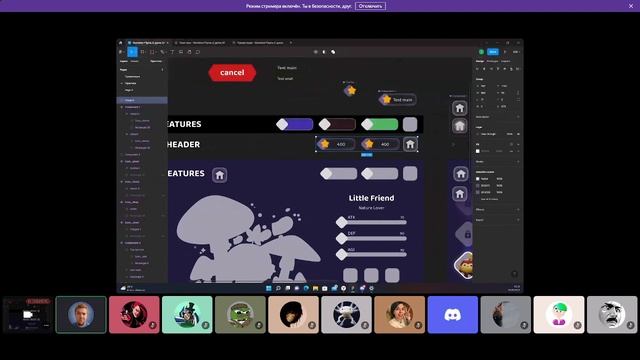This screenshot has height=360, width=640.
Task: Click the Present play icon
Action: click(x=505, y=52)
